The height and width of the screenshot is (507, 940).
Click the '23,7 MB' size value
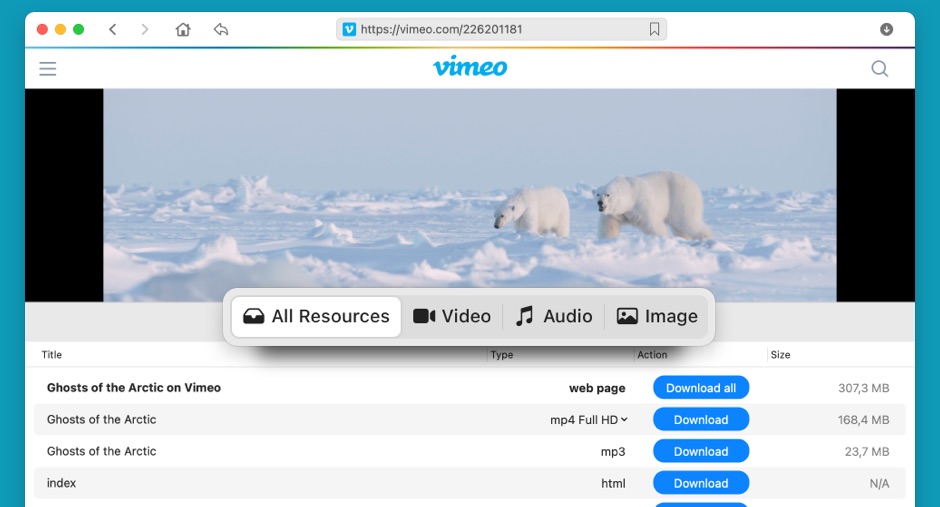click(x=867, y=452)
